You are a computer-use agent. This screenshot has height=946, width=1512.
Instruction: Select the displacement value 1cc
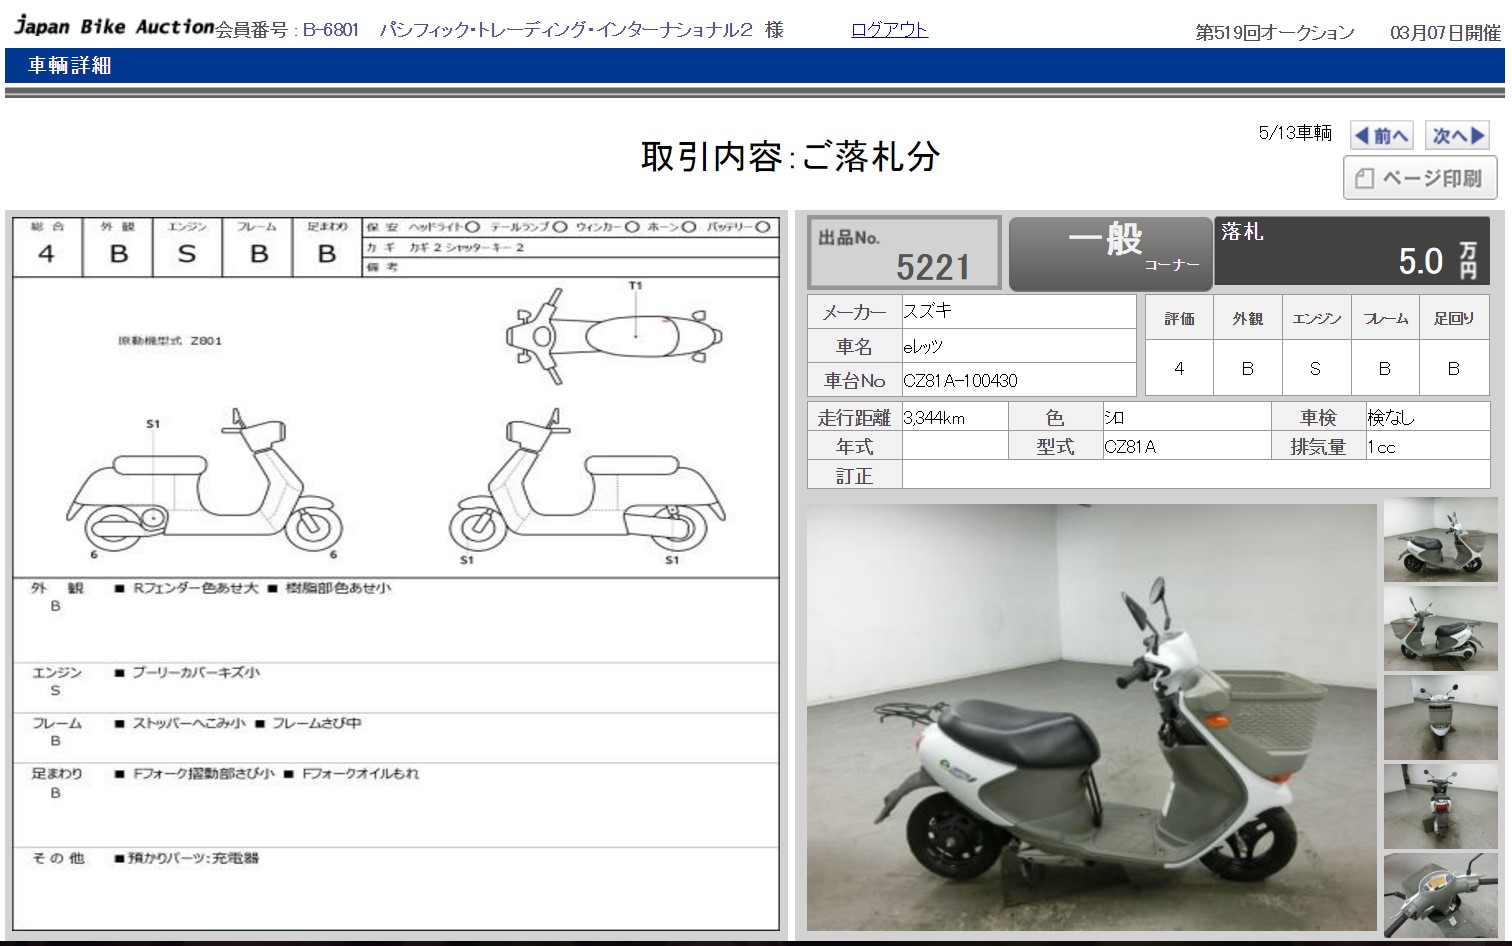pyautogui.click(x=1381, y=447)
